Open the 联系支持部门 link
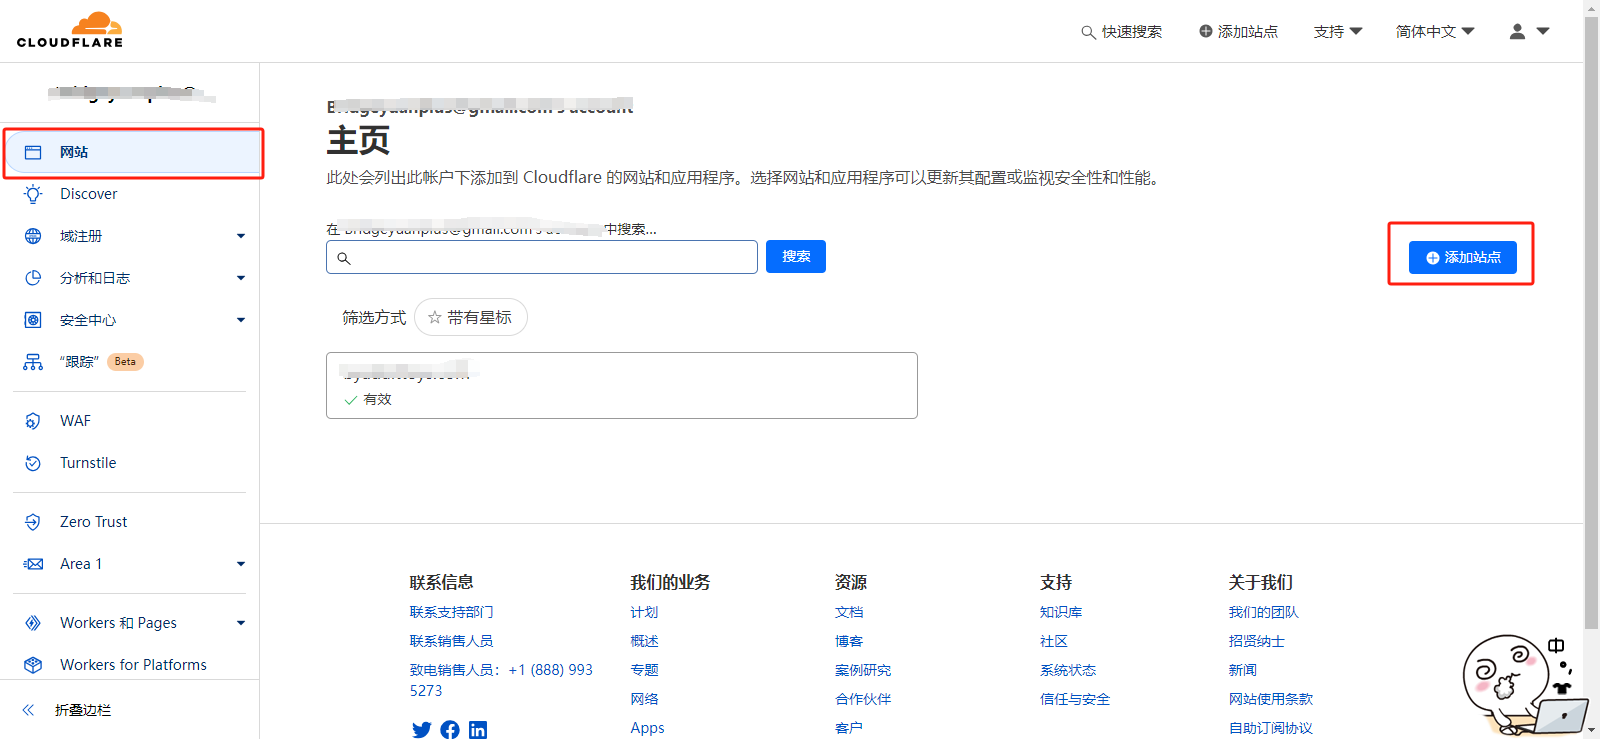1600x739 pixels. 451,612
